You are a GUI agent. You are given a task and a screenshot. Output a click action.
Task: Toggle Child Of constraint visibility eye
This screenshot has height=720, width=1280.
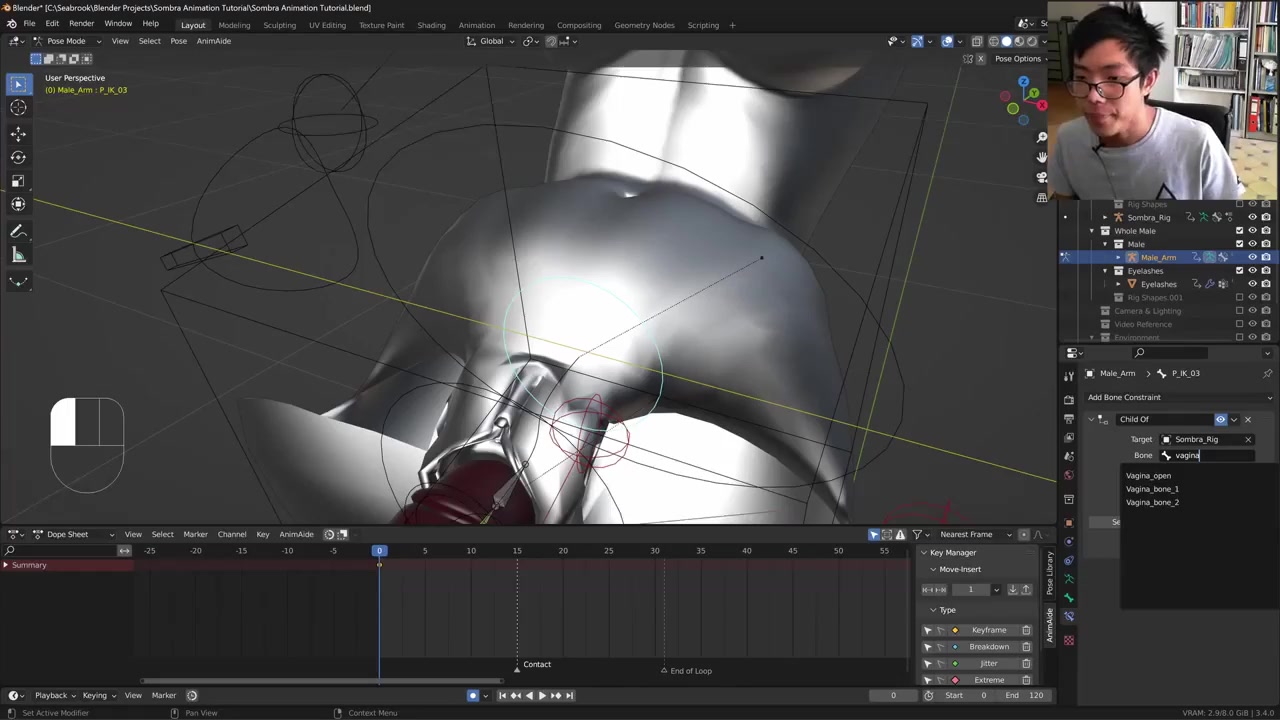point(1220,419)
